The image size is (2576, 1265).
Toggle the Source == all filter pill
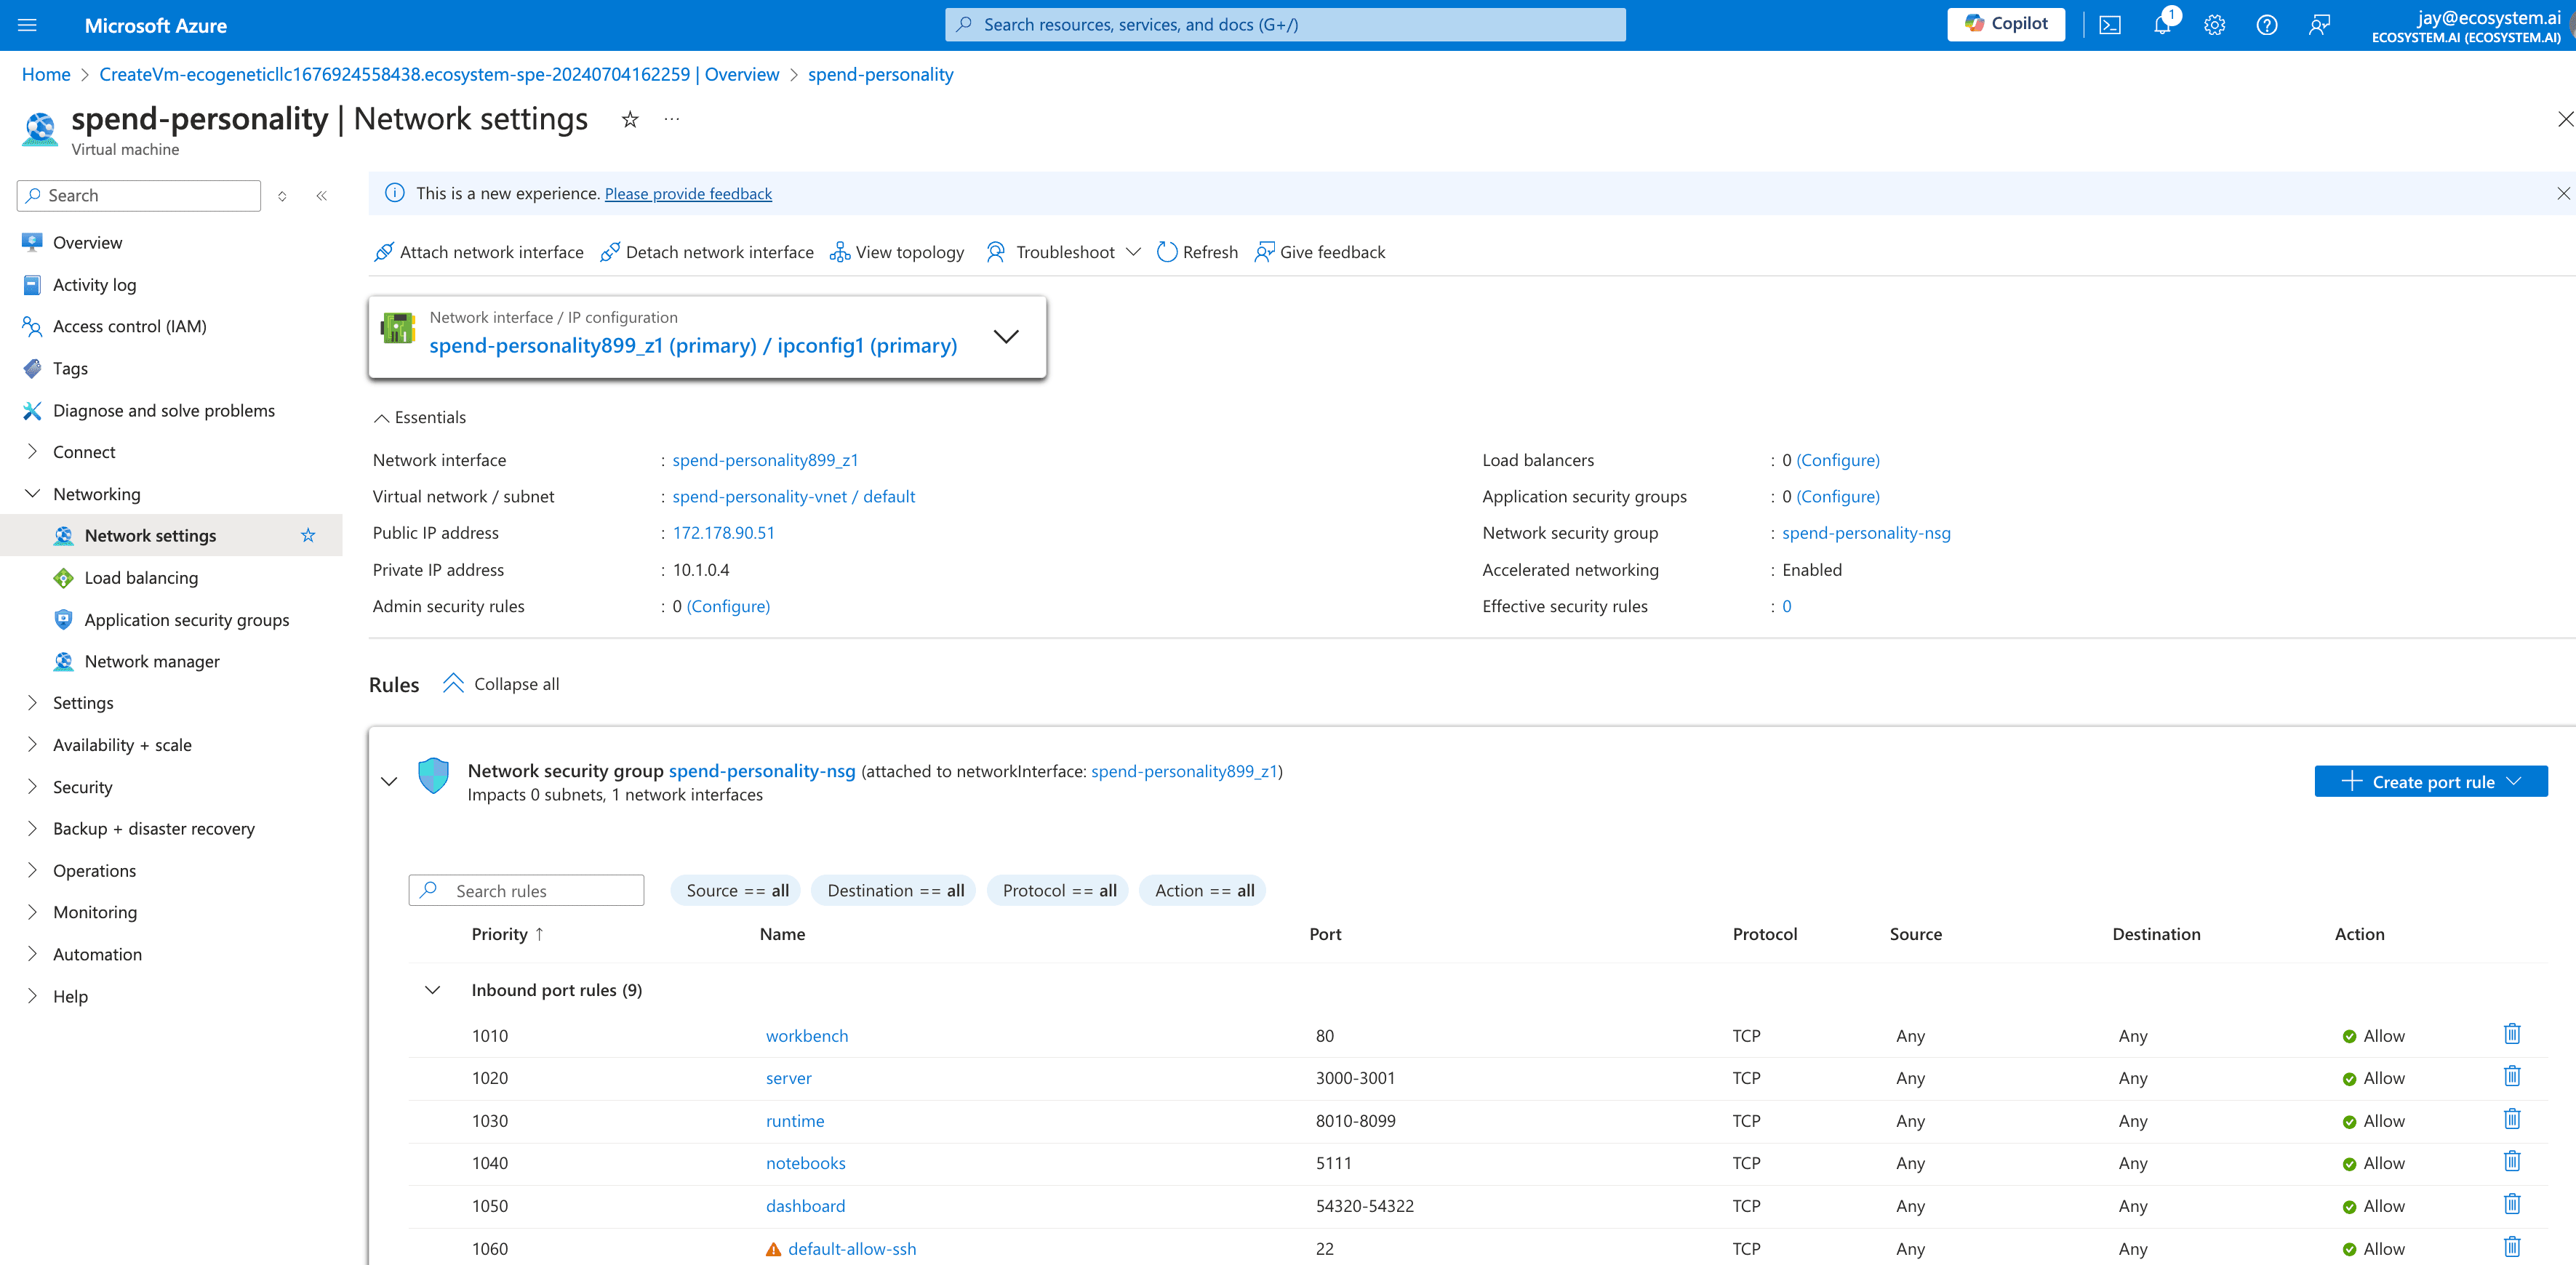click(736, 890)
